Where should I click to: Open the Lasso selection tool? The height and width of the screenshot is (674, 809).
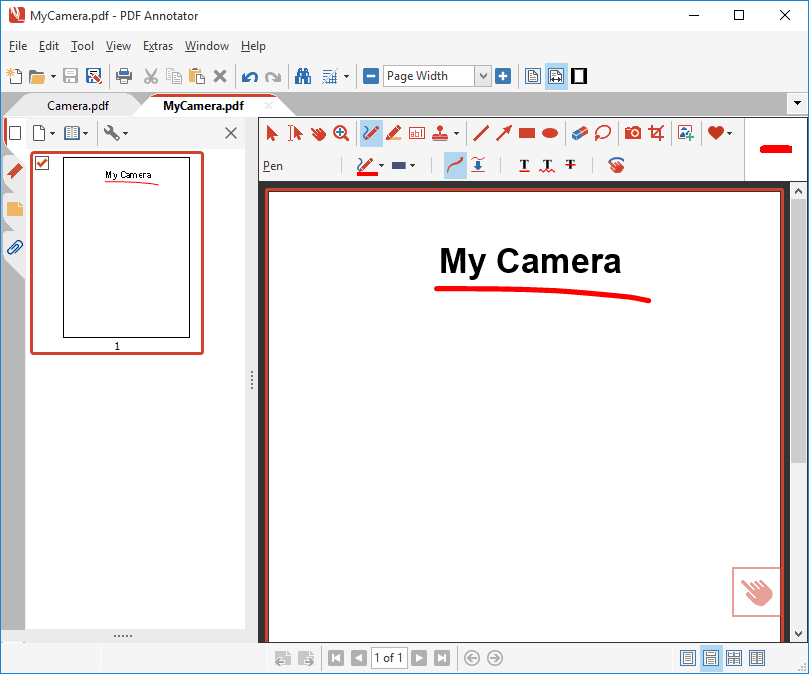point(603,132)
